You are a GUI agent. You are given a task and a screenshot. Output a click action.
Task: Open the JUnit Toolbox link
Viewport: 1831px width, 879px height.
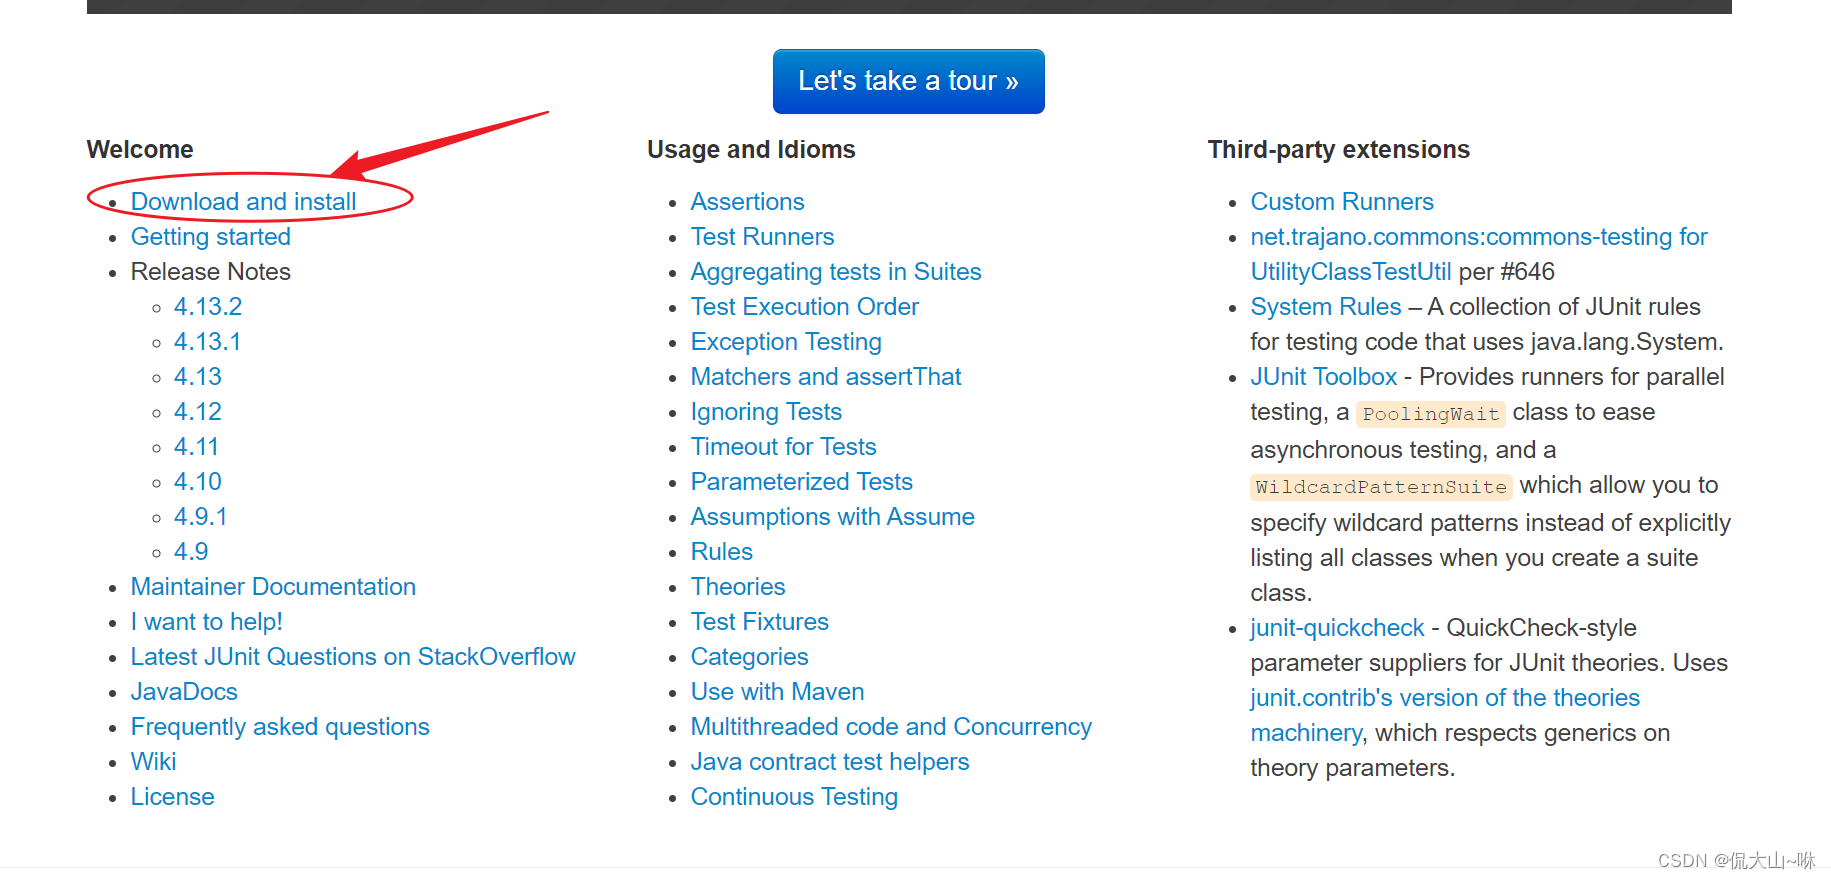pyautogui.click(x=1324, y=377)
